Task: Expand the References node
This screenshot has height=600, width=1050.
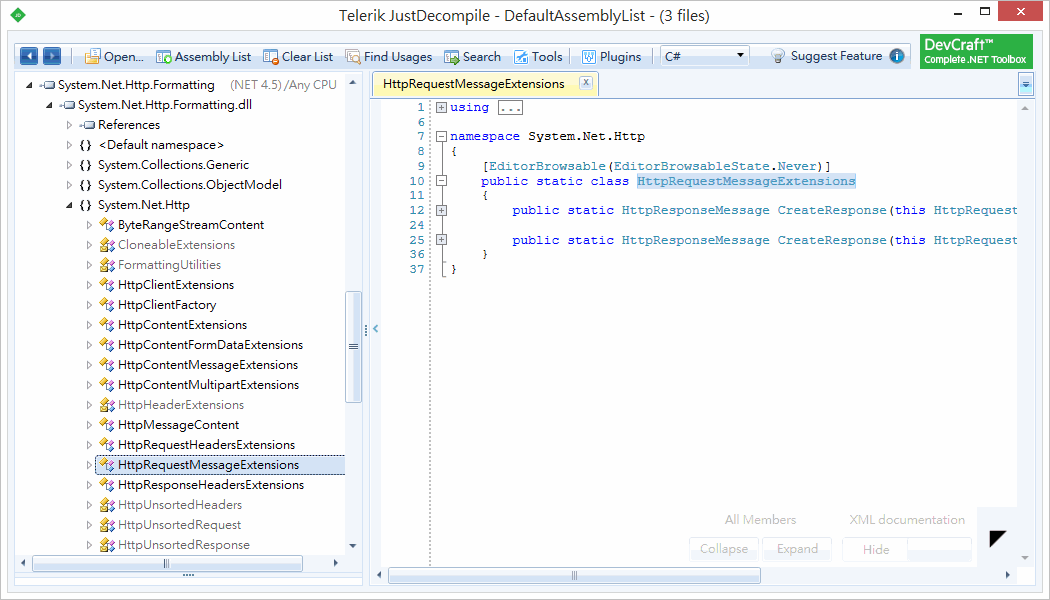Action: 69,125
